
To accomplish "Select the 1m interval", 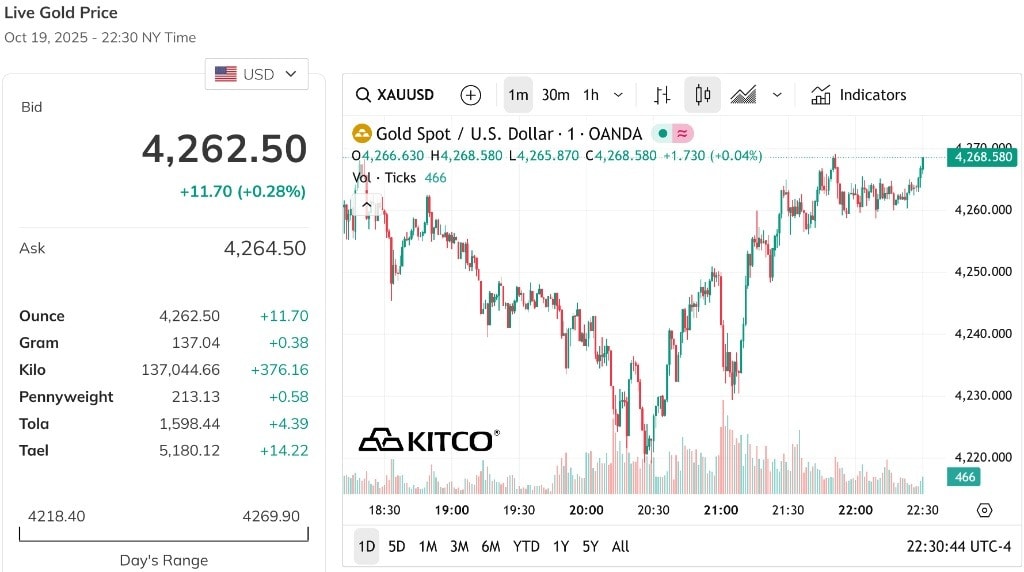I will click(x=518, y=95).
